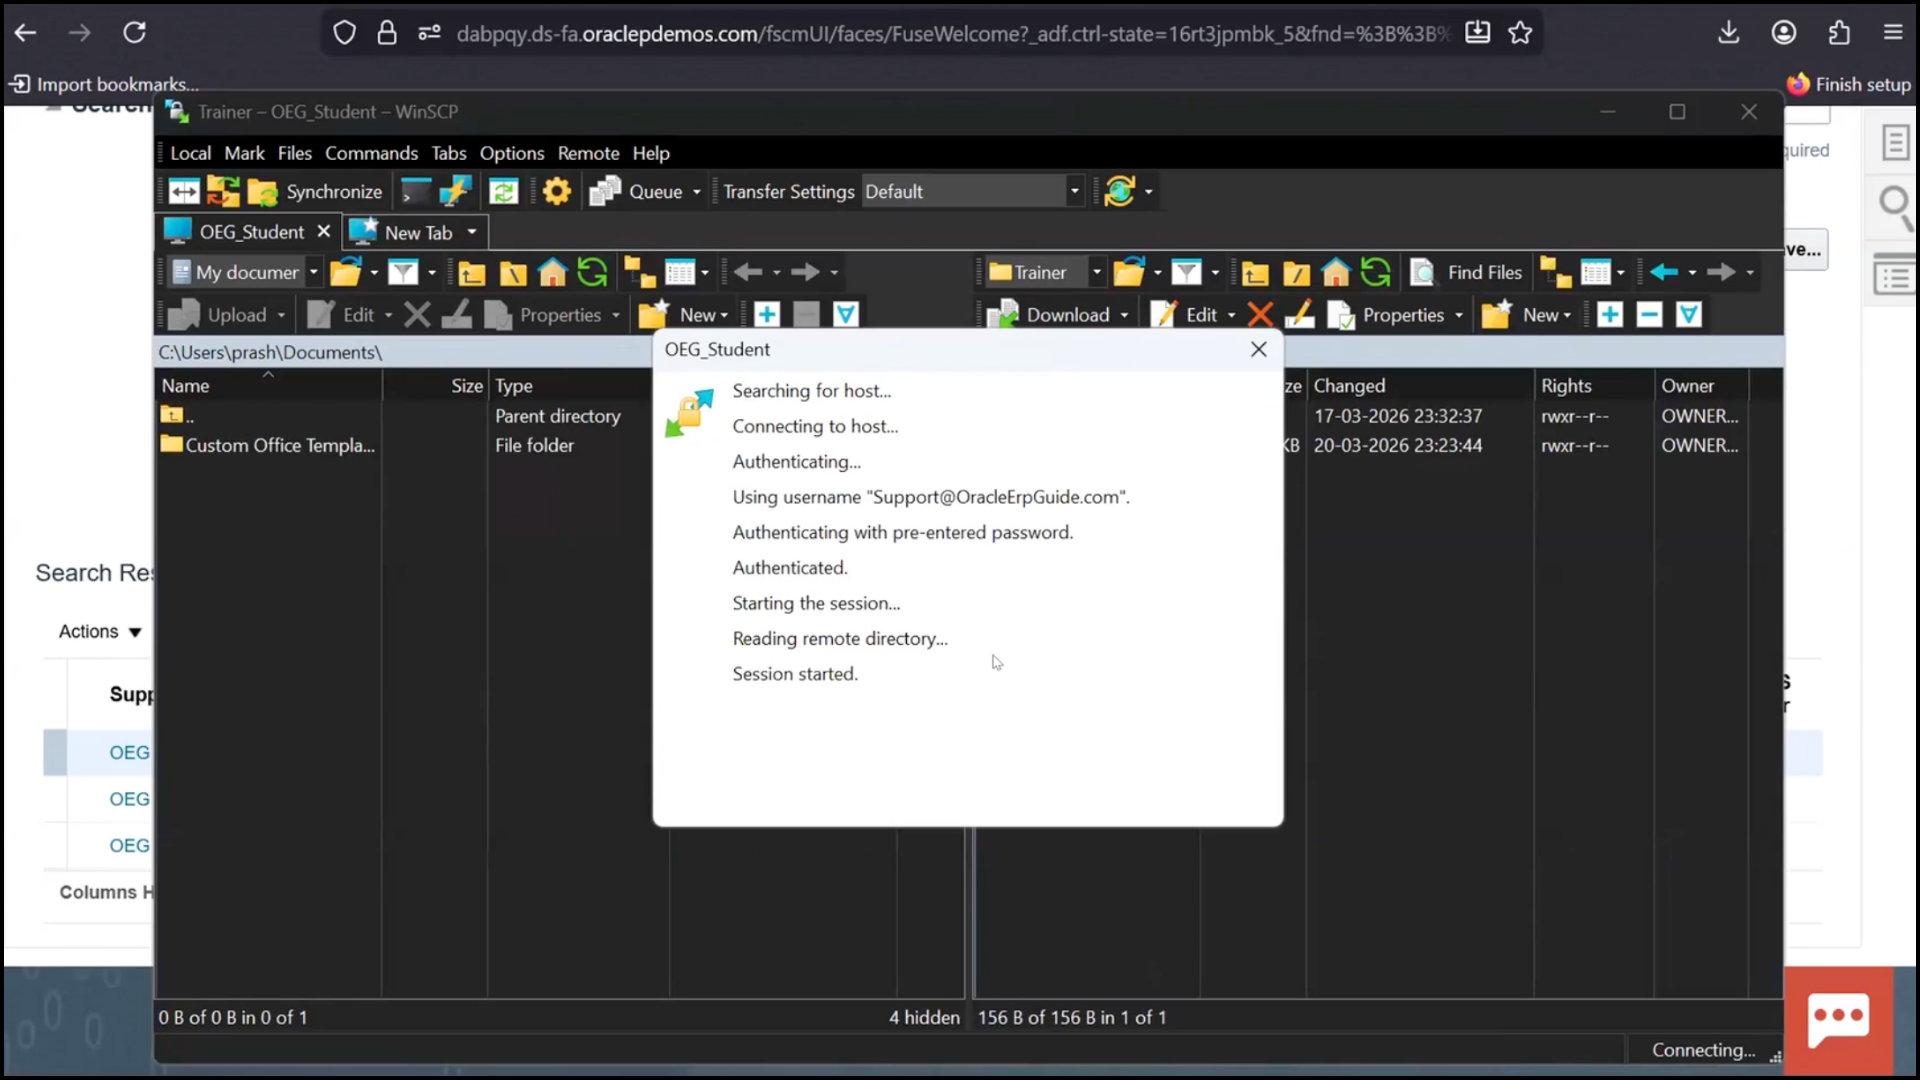Toggle selection with the plus icon

tap(1609, 314)
